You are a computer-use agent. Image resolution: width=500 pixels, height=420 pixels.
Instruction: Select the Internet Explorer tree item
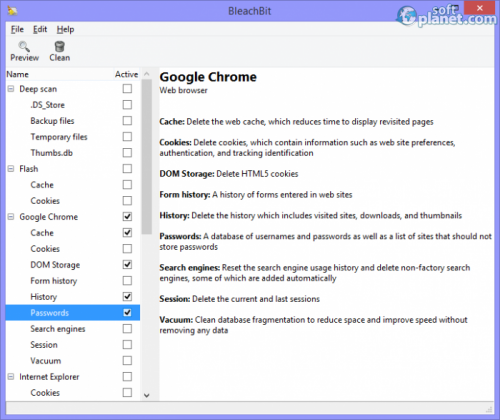tap(49, 377)
